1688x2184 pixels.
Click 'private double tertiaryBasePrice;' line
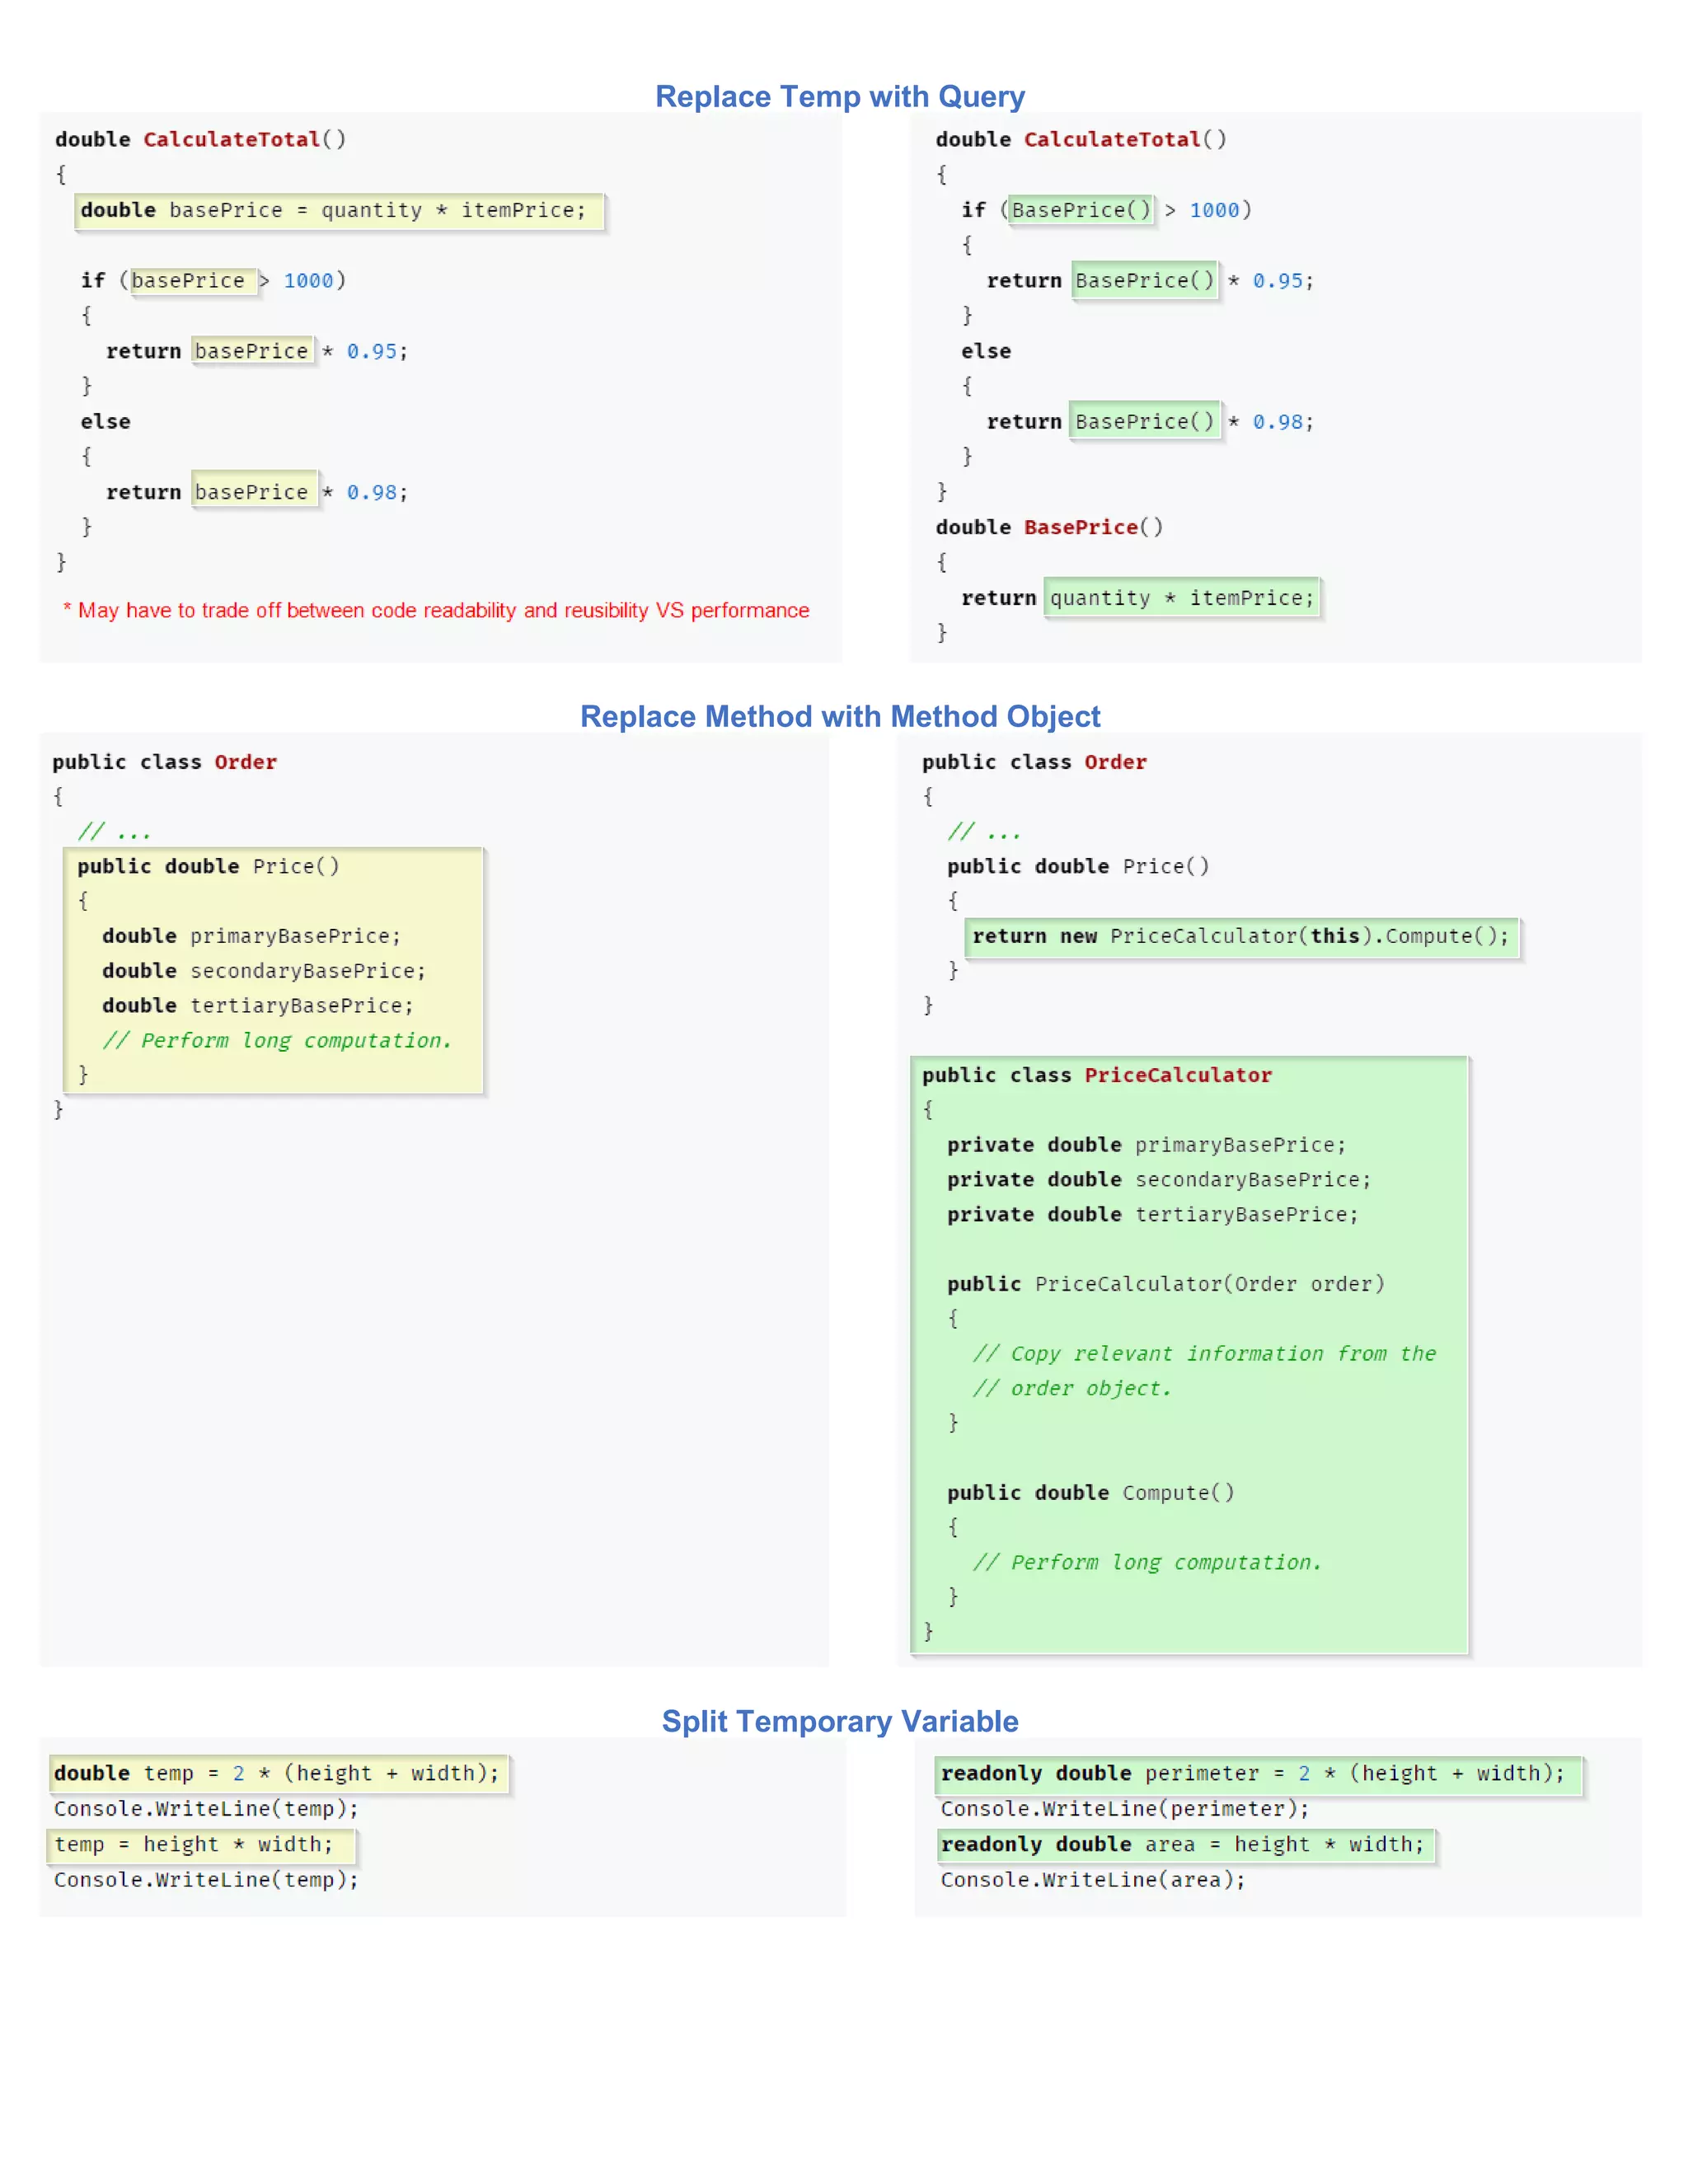[1153, 1215]
